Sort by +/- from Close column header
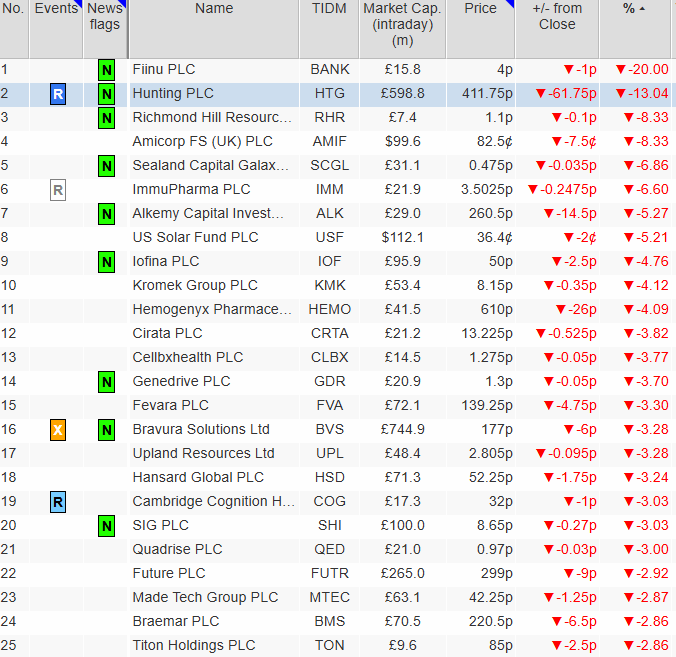This screenshot has height=657, width=676. 557,28
